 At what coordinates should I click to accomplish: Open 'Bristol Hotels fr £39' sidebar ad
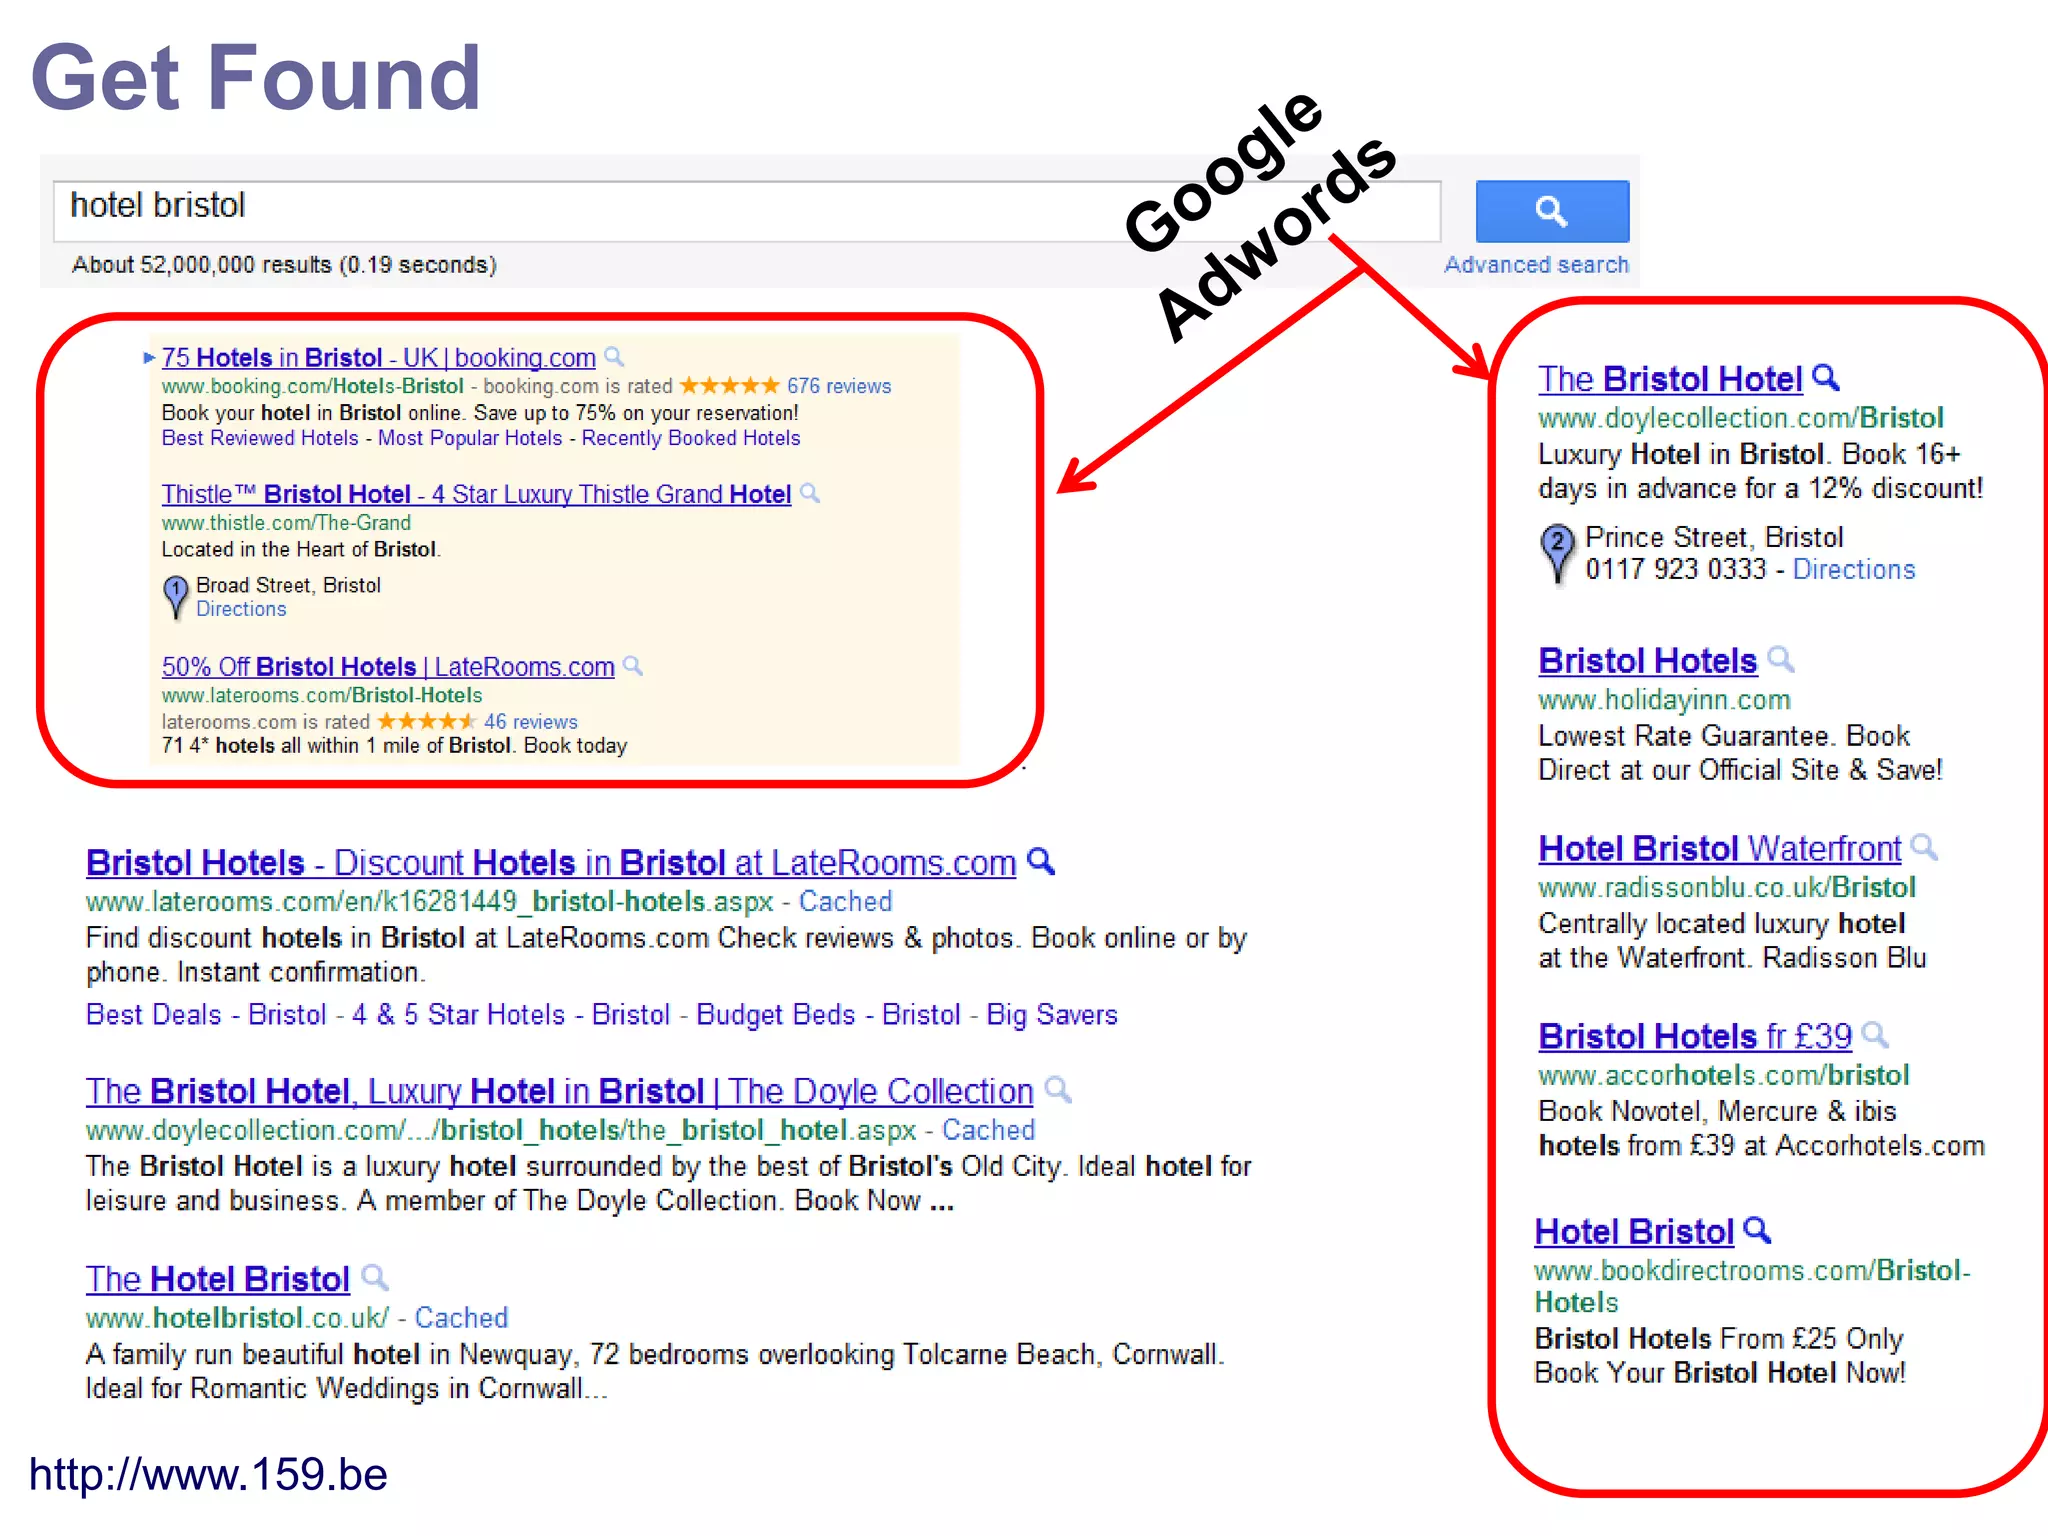pyautogui.click(x=1695, y=1037)
